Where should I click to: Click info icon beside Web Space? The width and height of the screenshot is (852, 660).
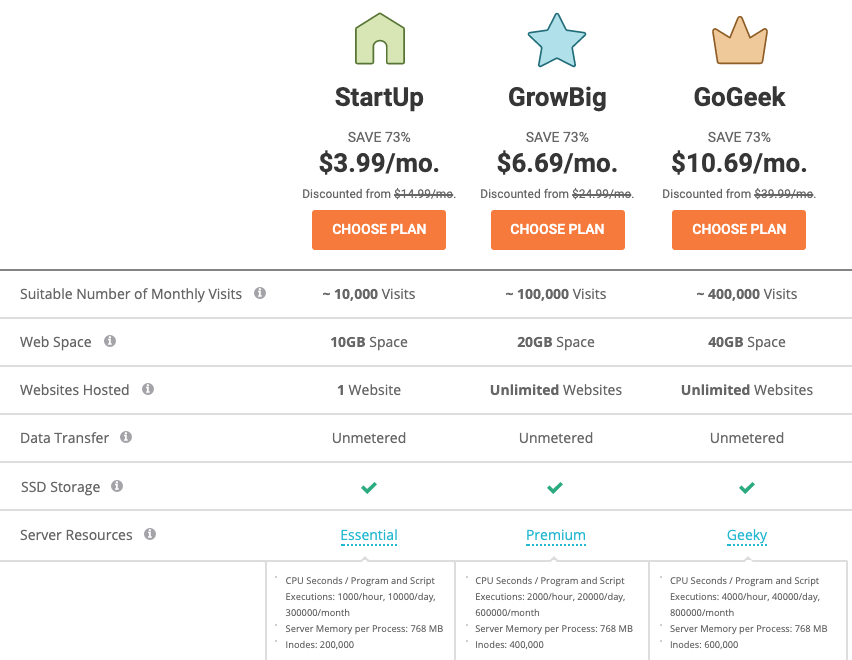click(x=110, y=341)
